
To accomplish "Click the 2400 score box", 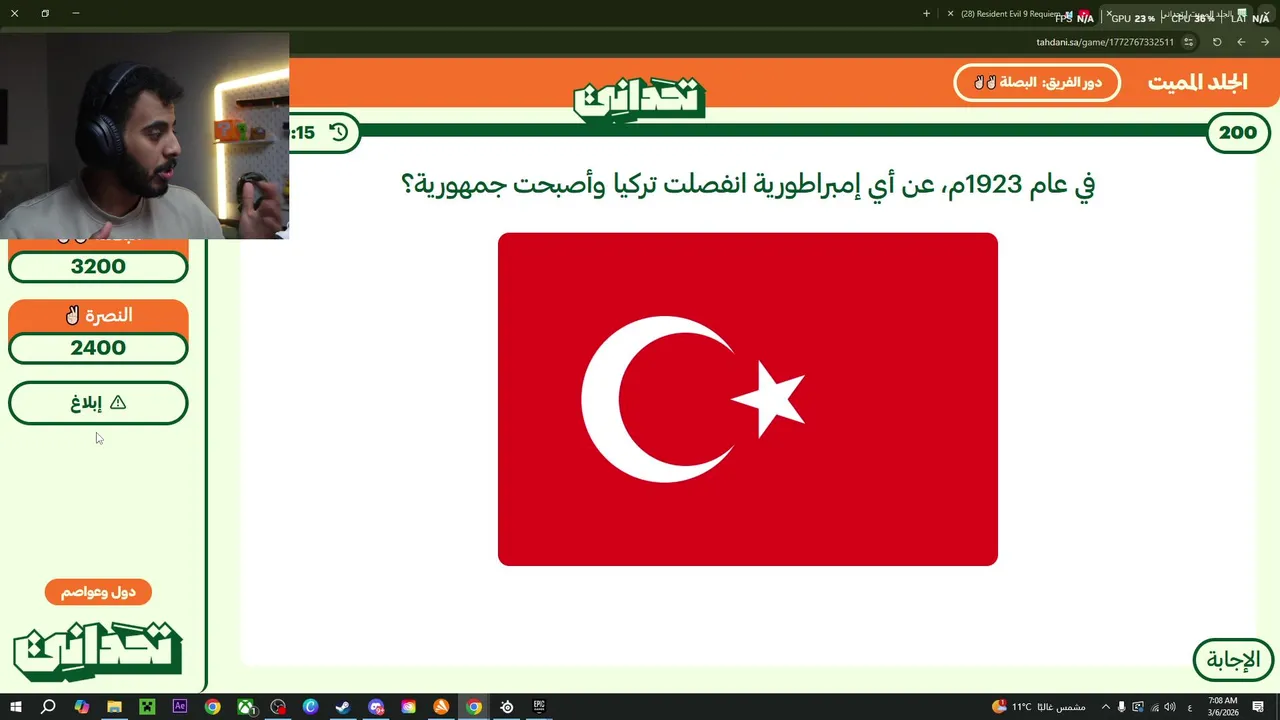I will tap(98, 348).
